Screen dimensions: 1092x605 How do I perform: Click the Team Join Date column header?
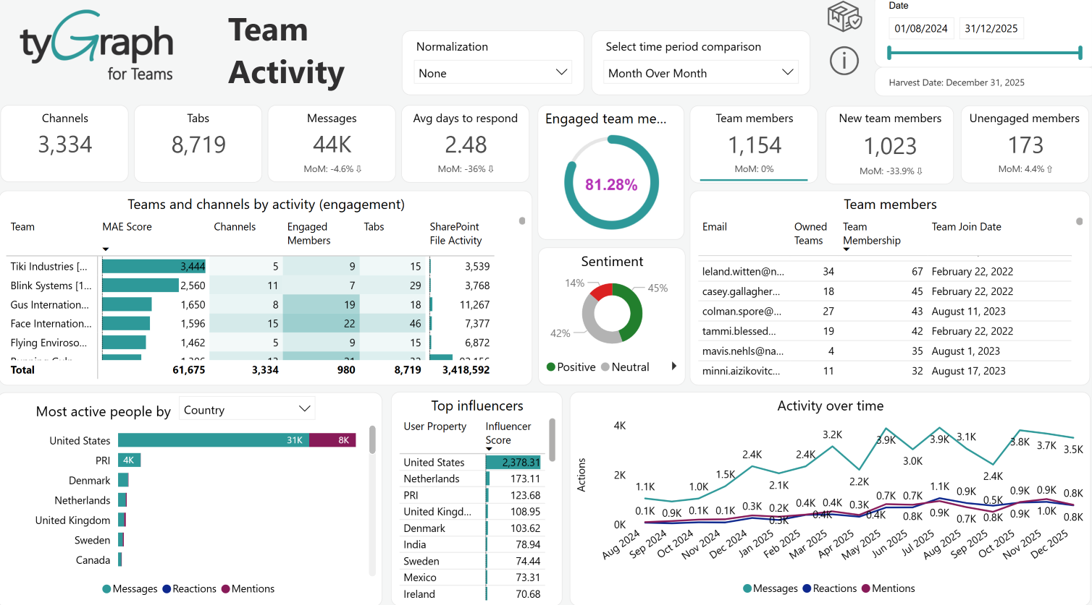966,227
